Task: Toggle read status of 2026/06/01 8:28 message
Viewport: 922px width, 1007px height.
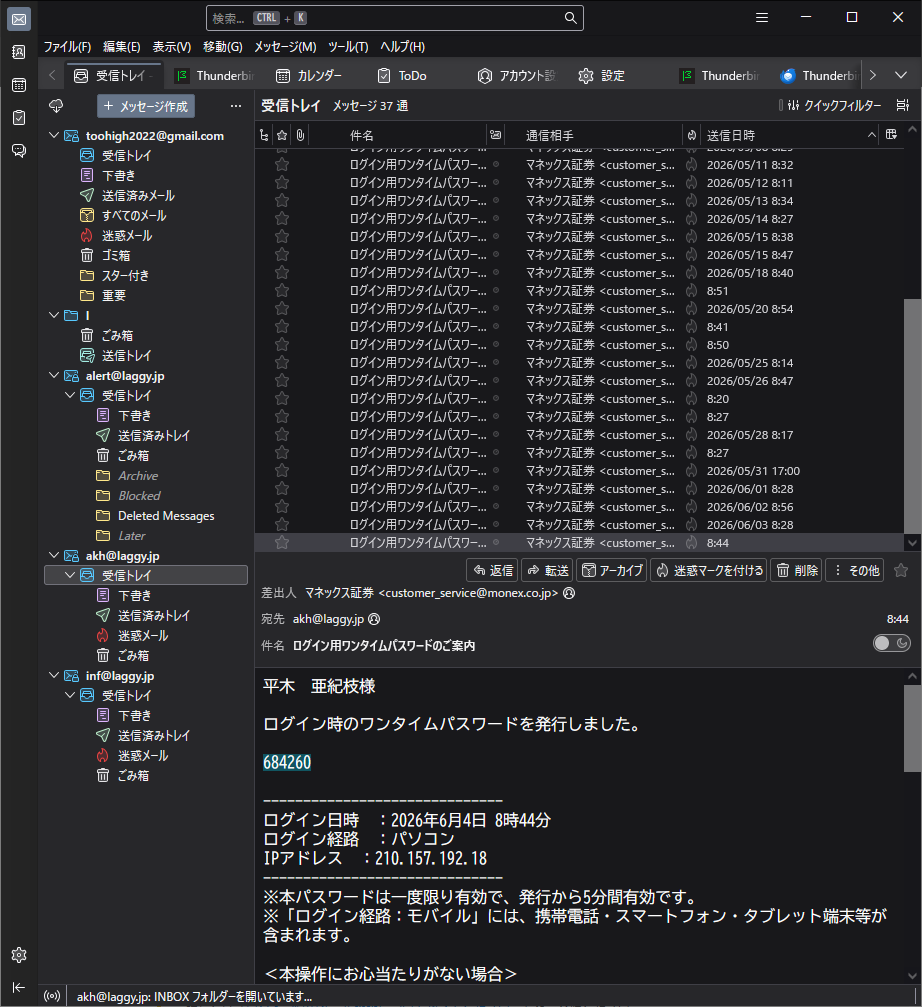Action: point(496,489)
